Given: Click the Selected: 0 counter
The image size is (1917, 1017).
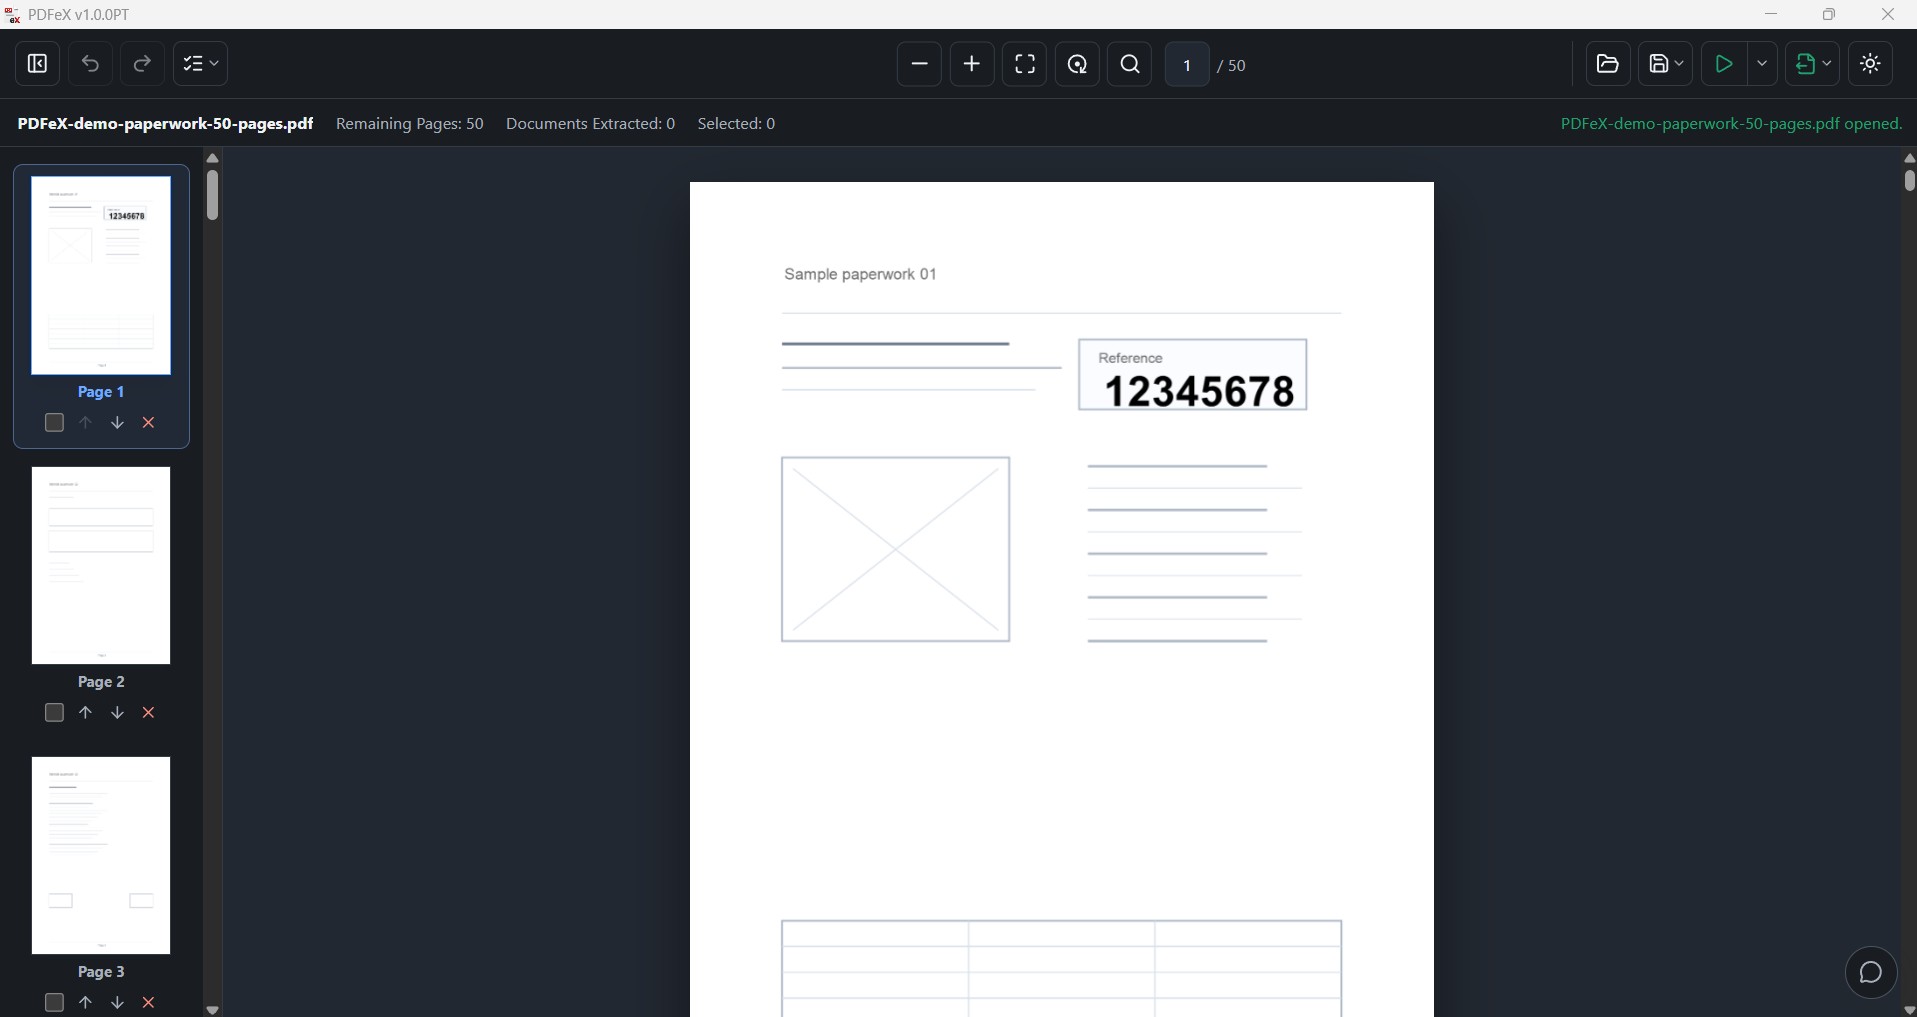Looking at the screenshot, I should 736,124.
